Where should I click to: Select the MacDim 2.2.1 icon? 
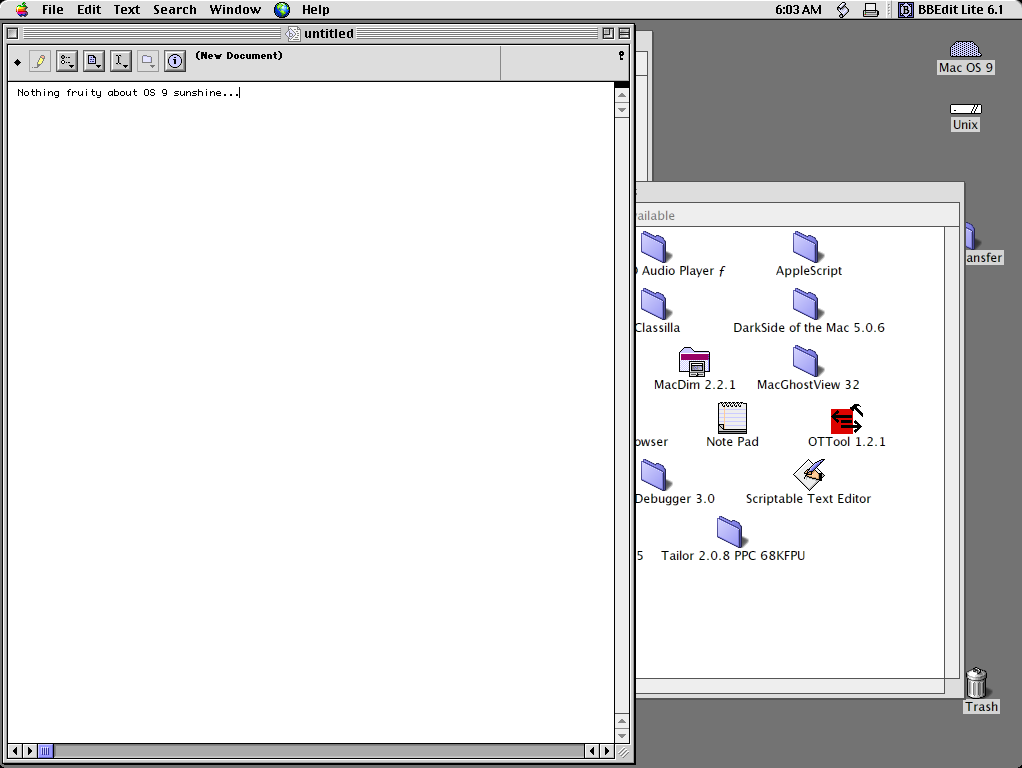[x=694, y=361]
